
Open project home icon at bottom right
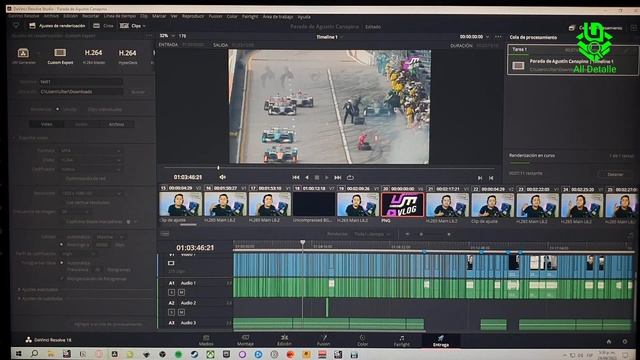tap(609, 341)
